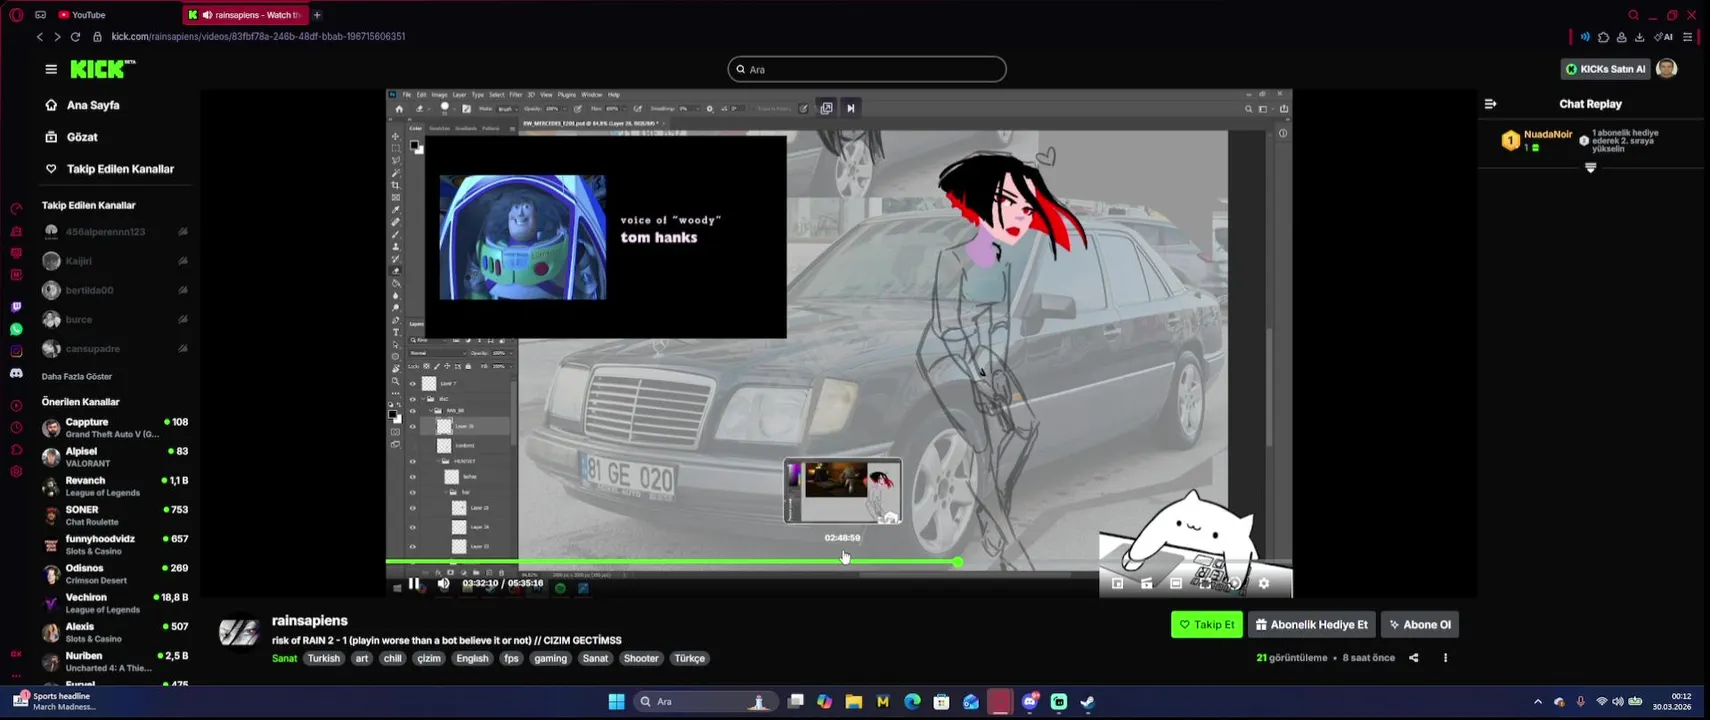Open WhatsApp in Opera sidebar
Image resolution: width=1710 pixels, height=720 pixels.
click(16, 329)
